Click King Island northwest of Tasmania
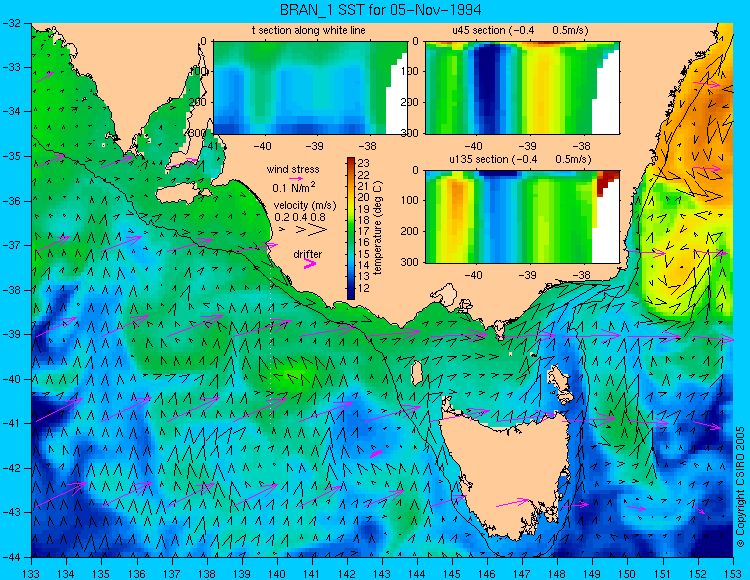750x580 pixels. point(417,373)
